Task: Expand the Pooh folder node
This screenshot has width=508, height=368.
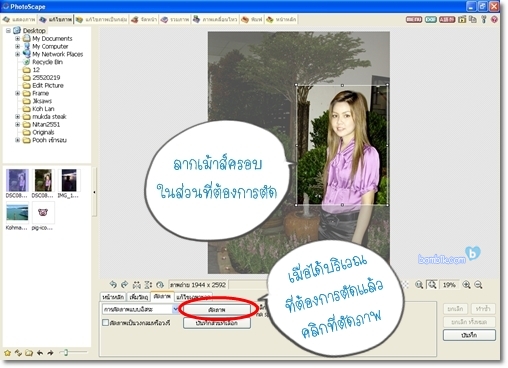Action: tap(17, 140)
